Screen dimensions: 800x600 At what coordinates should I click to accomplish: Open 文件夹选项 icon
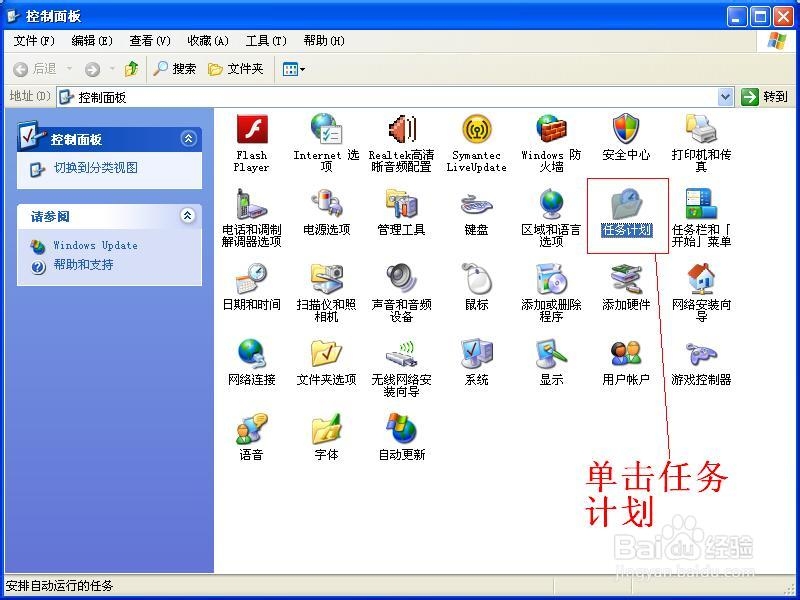[x=327, y=354]
